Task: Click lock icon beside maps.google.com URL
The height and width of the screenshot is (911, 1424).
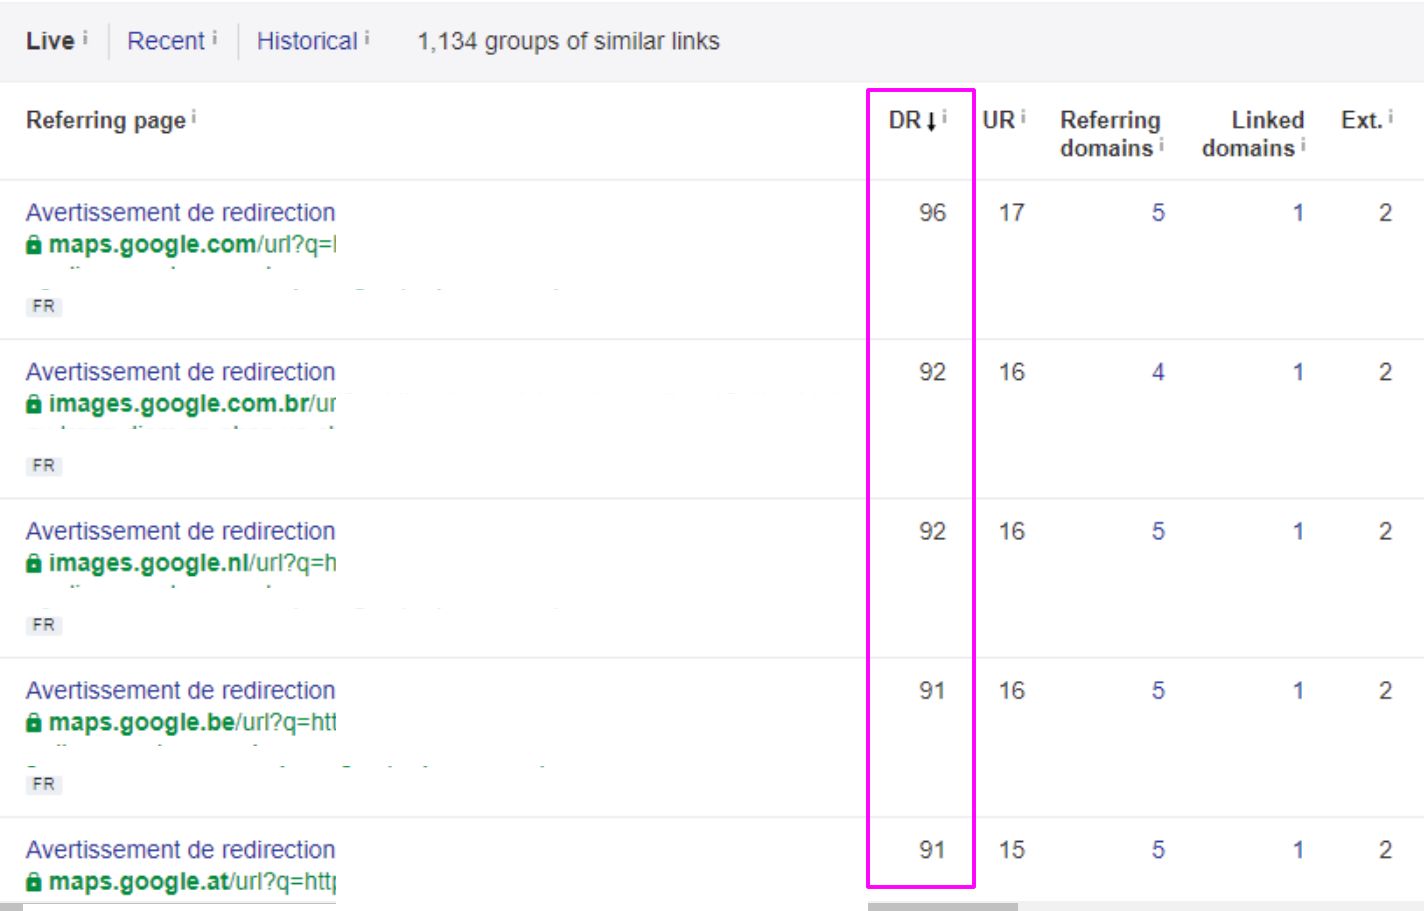Action: [34, 245]
